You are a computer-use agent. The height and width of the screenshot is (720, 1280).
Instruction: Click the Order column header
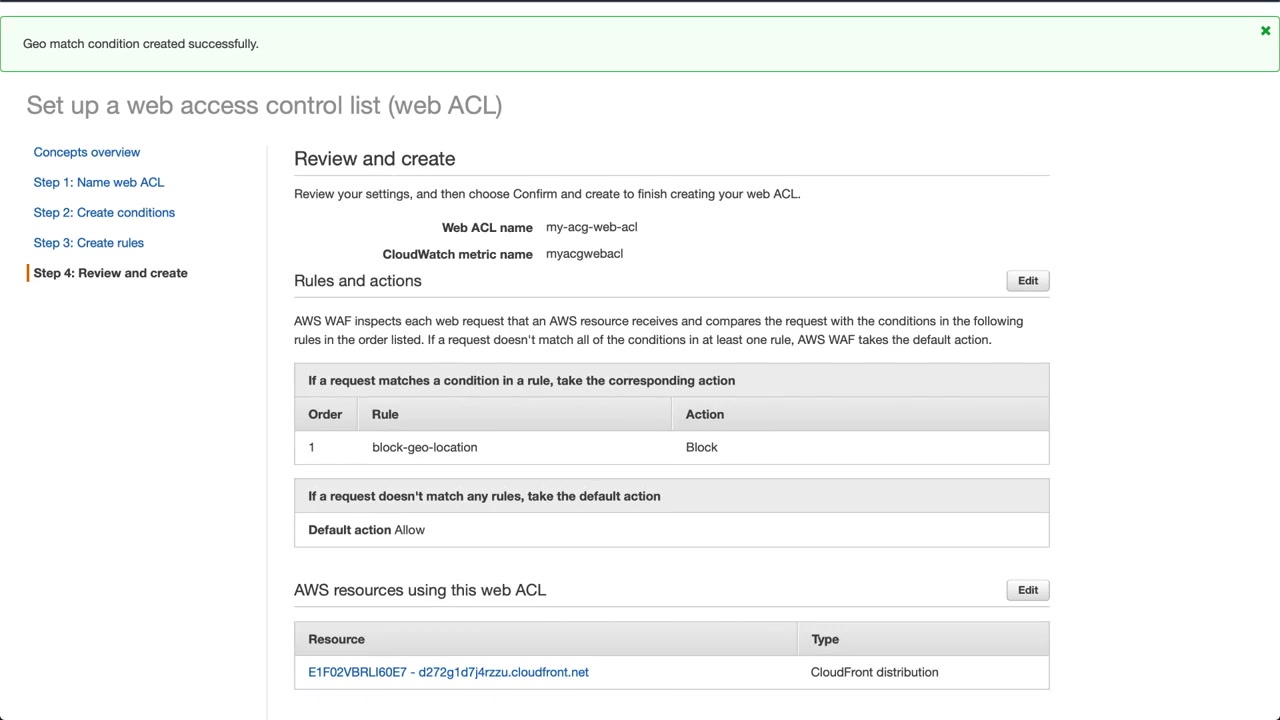pyautogui.click(x=325, y=414)
